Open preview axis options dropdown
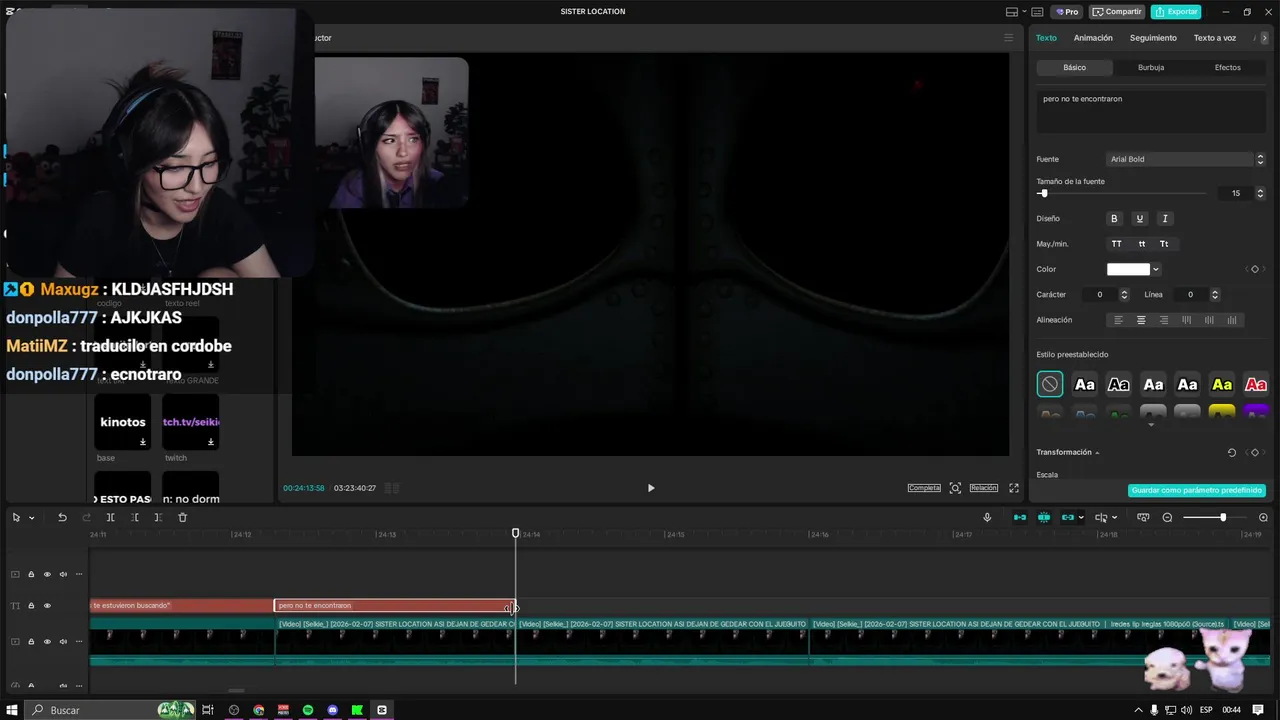 (x=1114, y=518)
